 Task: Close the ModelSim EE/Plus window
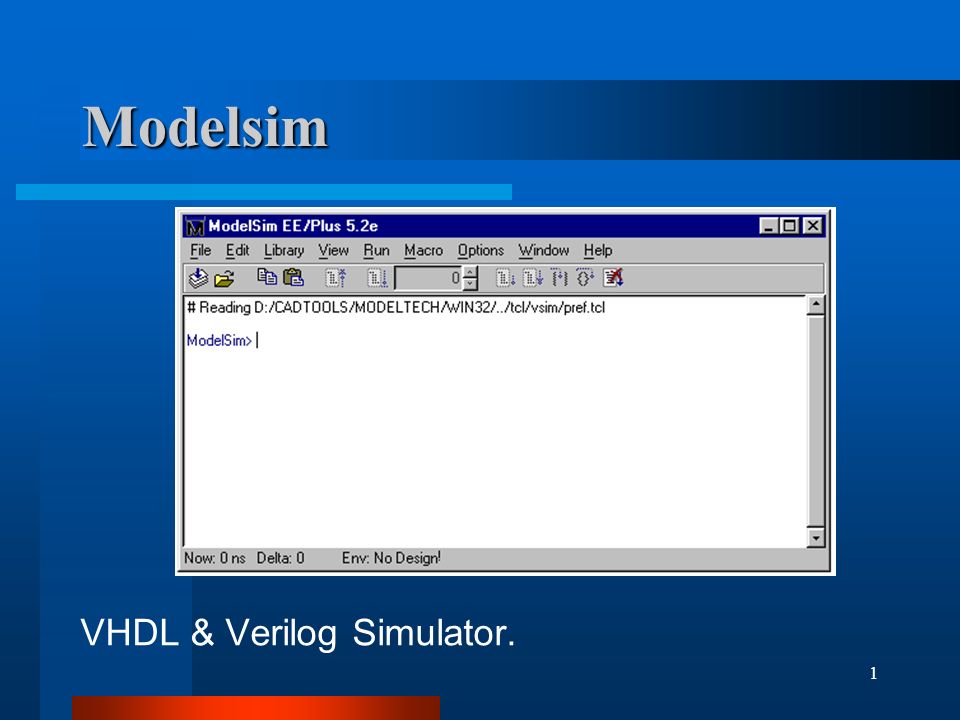tap(812, 226)
